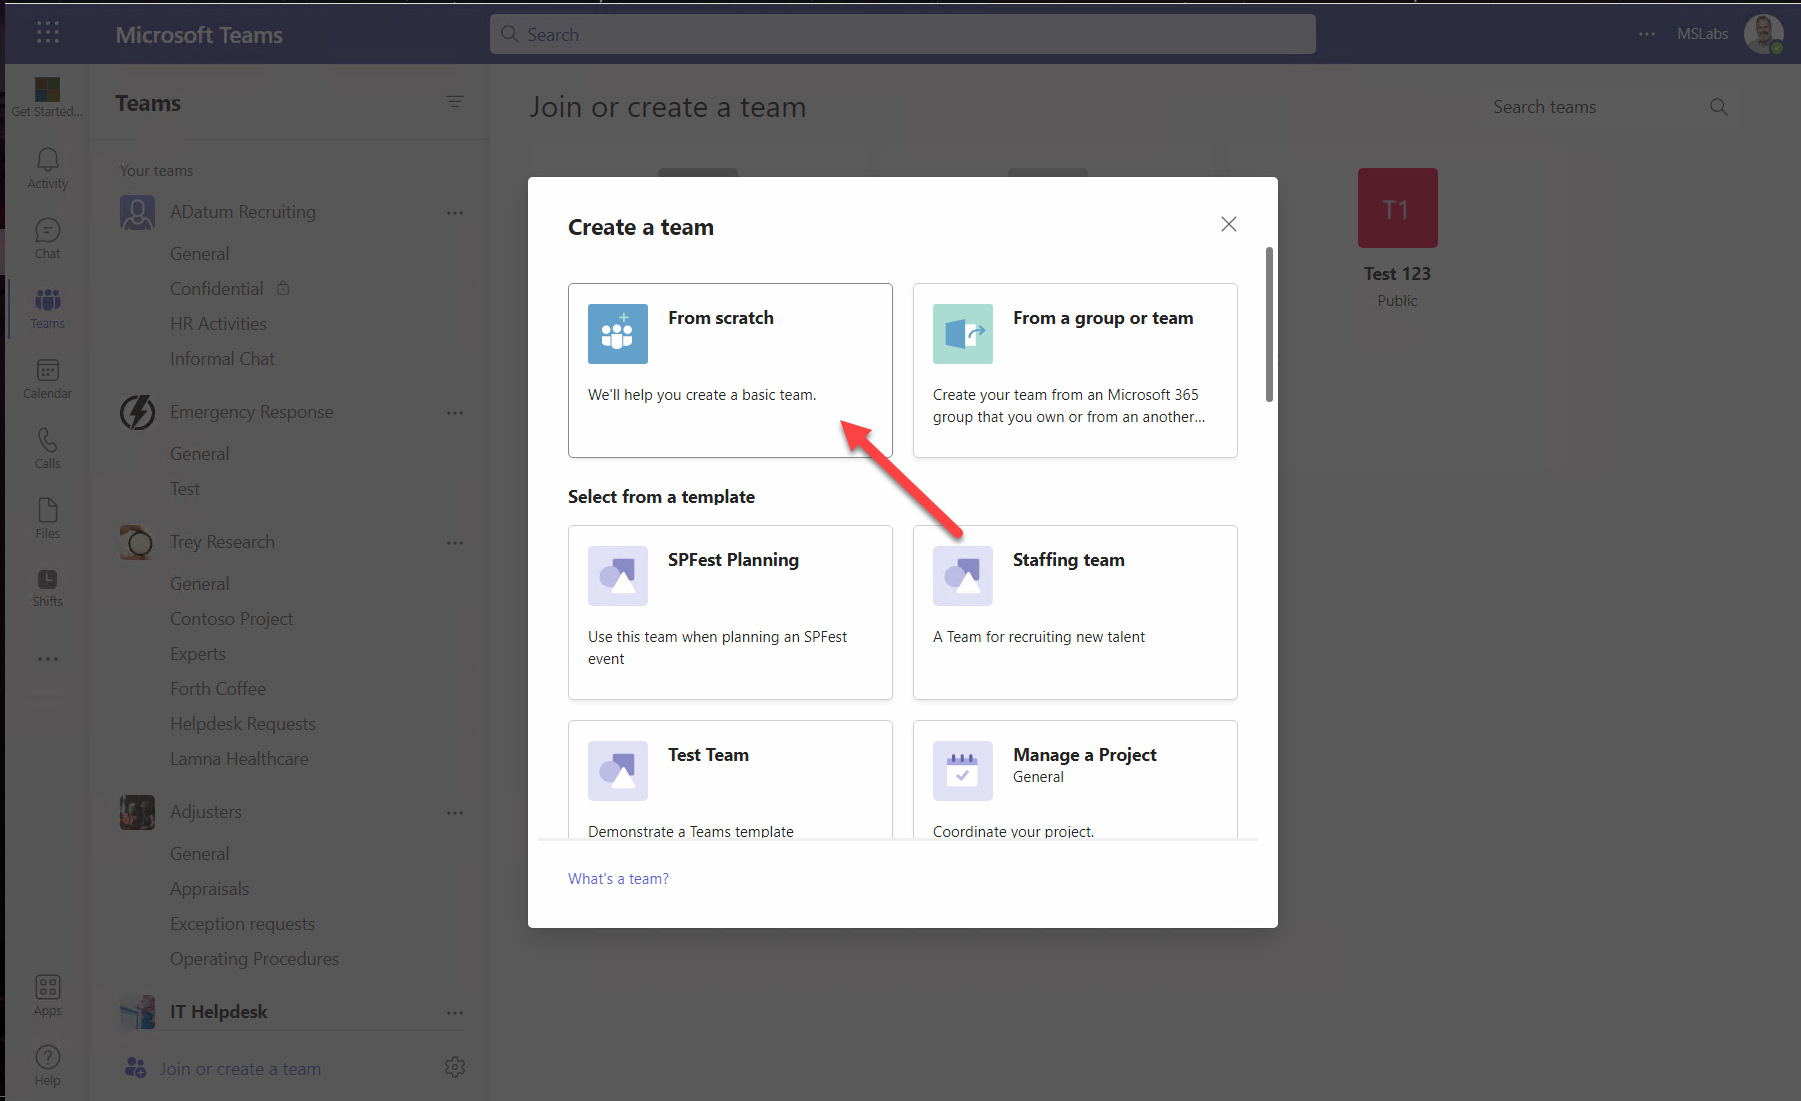This screenshot has width=1801, height=1101.
Task: Open Experts channel
Action: pyautogui.click(x=198, y=654)
